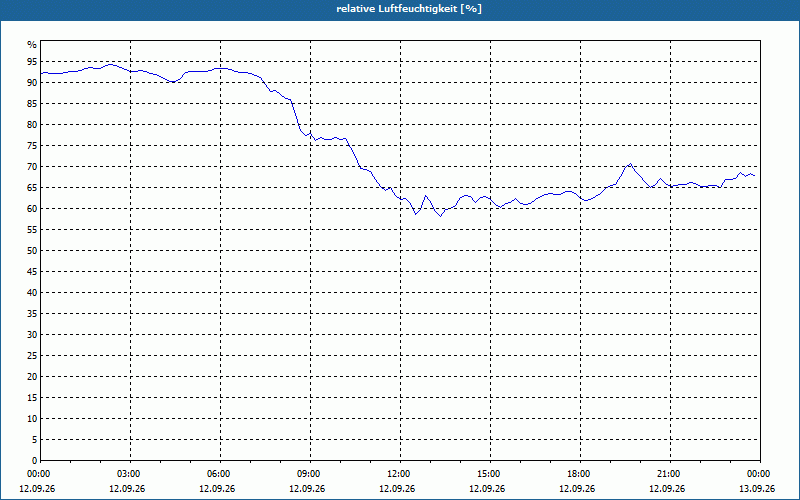Click the y-axis value "30"
The width and height of the screenshot is (800, 500).
(32, 335)
